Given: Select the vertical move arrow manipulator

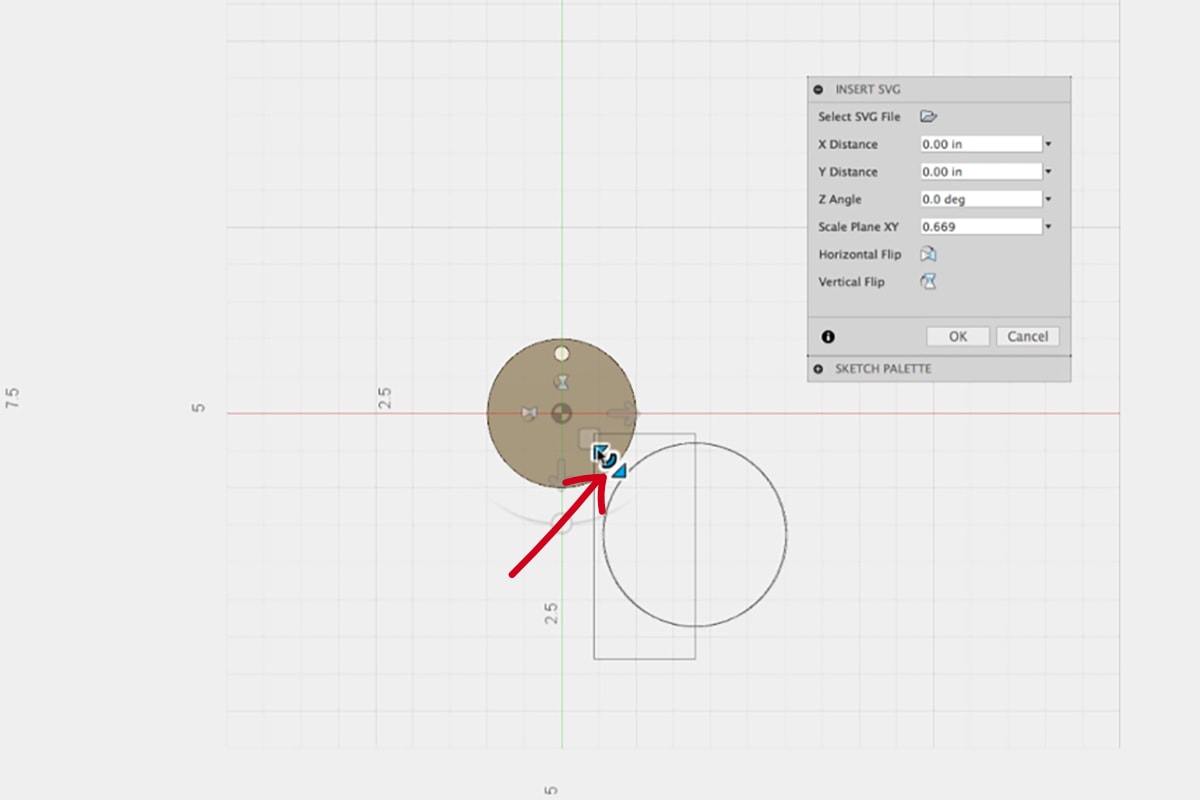Looking at the screenshot, I should (561, 472).
